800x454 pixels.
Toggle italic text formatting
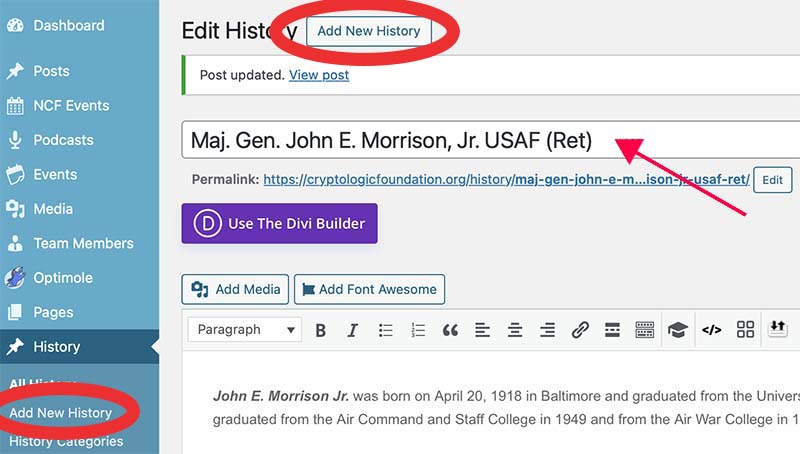352,330
